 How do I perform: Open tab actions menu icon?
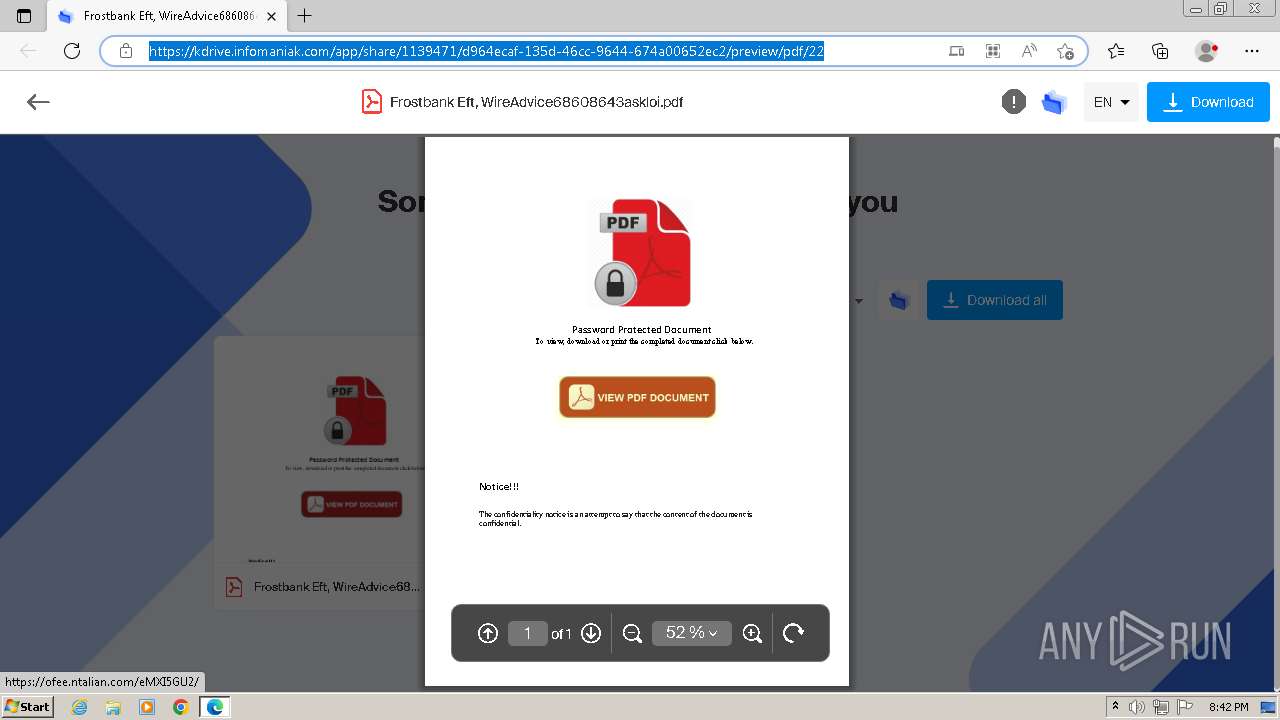(x=24, y=16)
